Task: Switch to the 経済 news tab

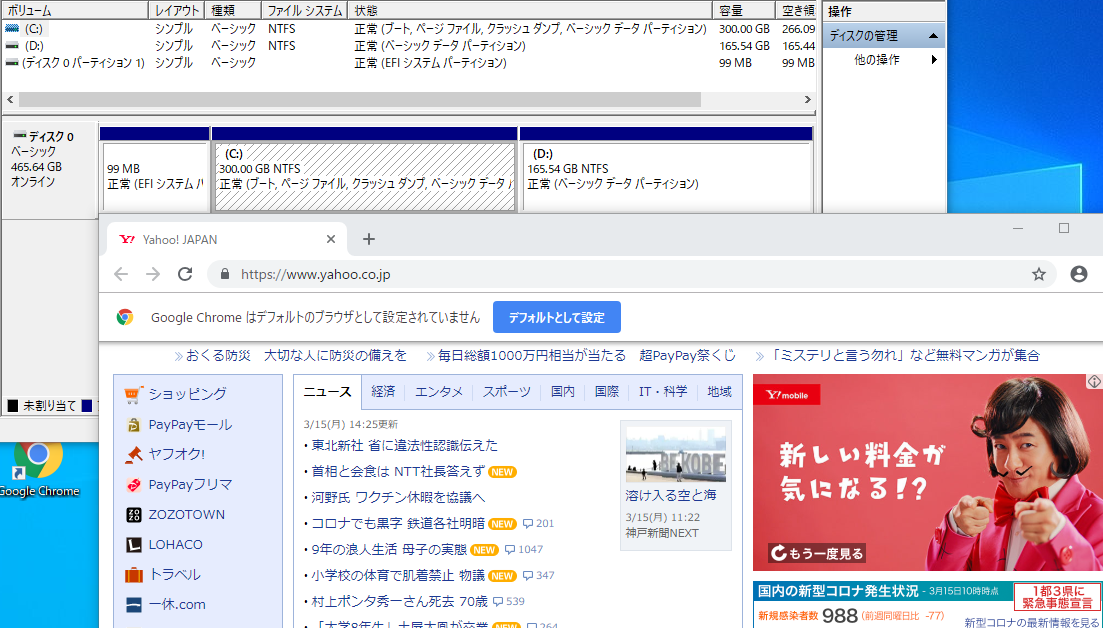Action: pyautogui.click(x=383, y=392)
